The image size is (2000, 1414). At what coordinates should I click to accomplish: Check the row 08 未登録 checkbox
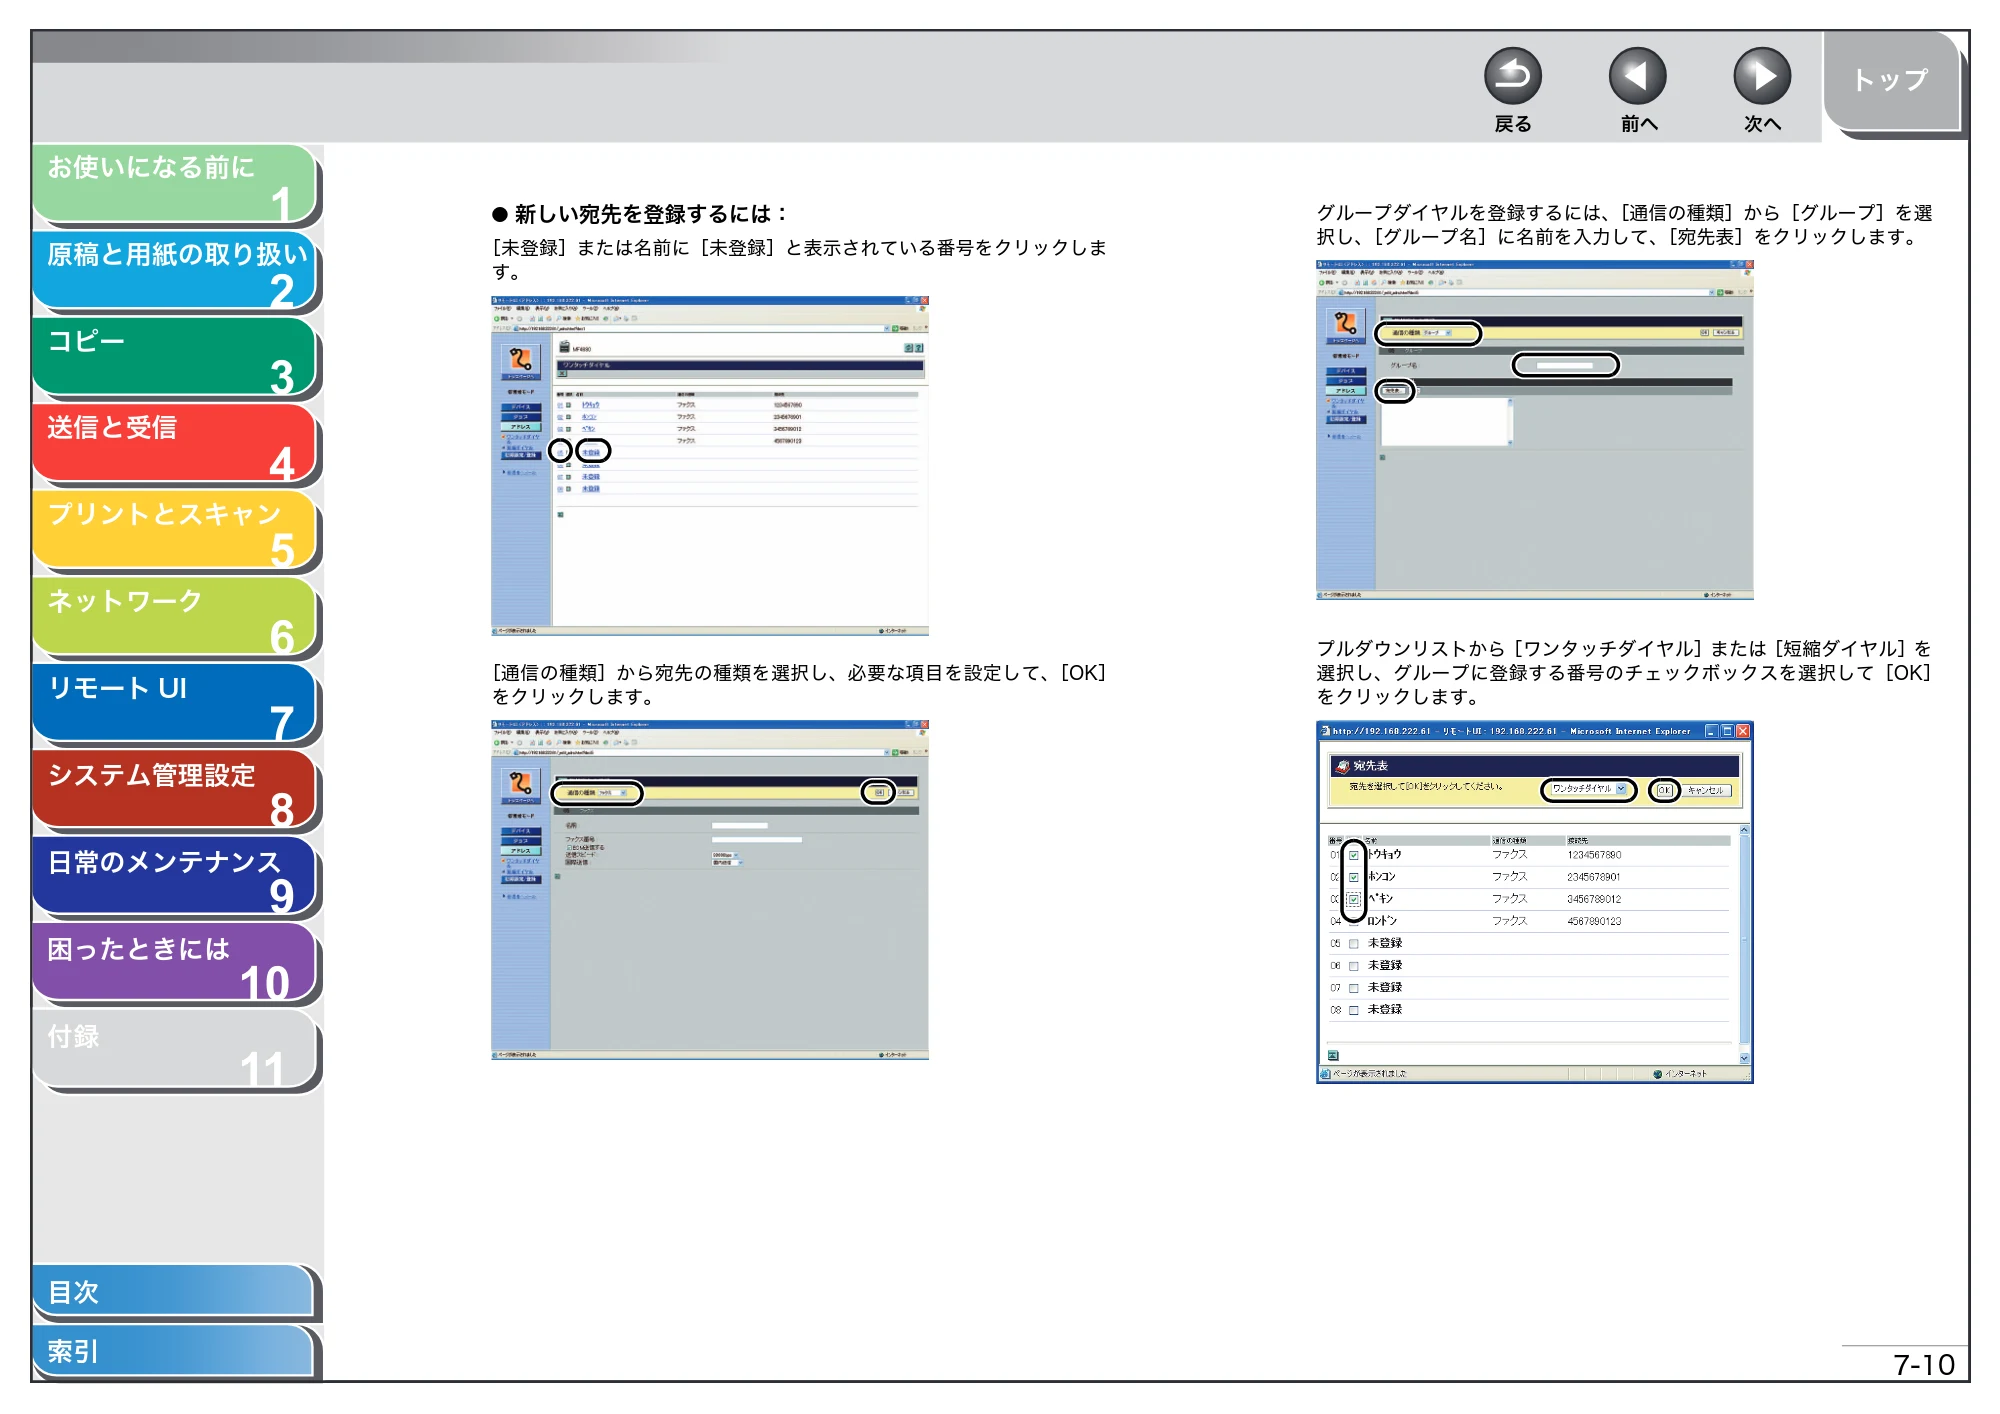(x=1354, y=1010)
